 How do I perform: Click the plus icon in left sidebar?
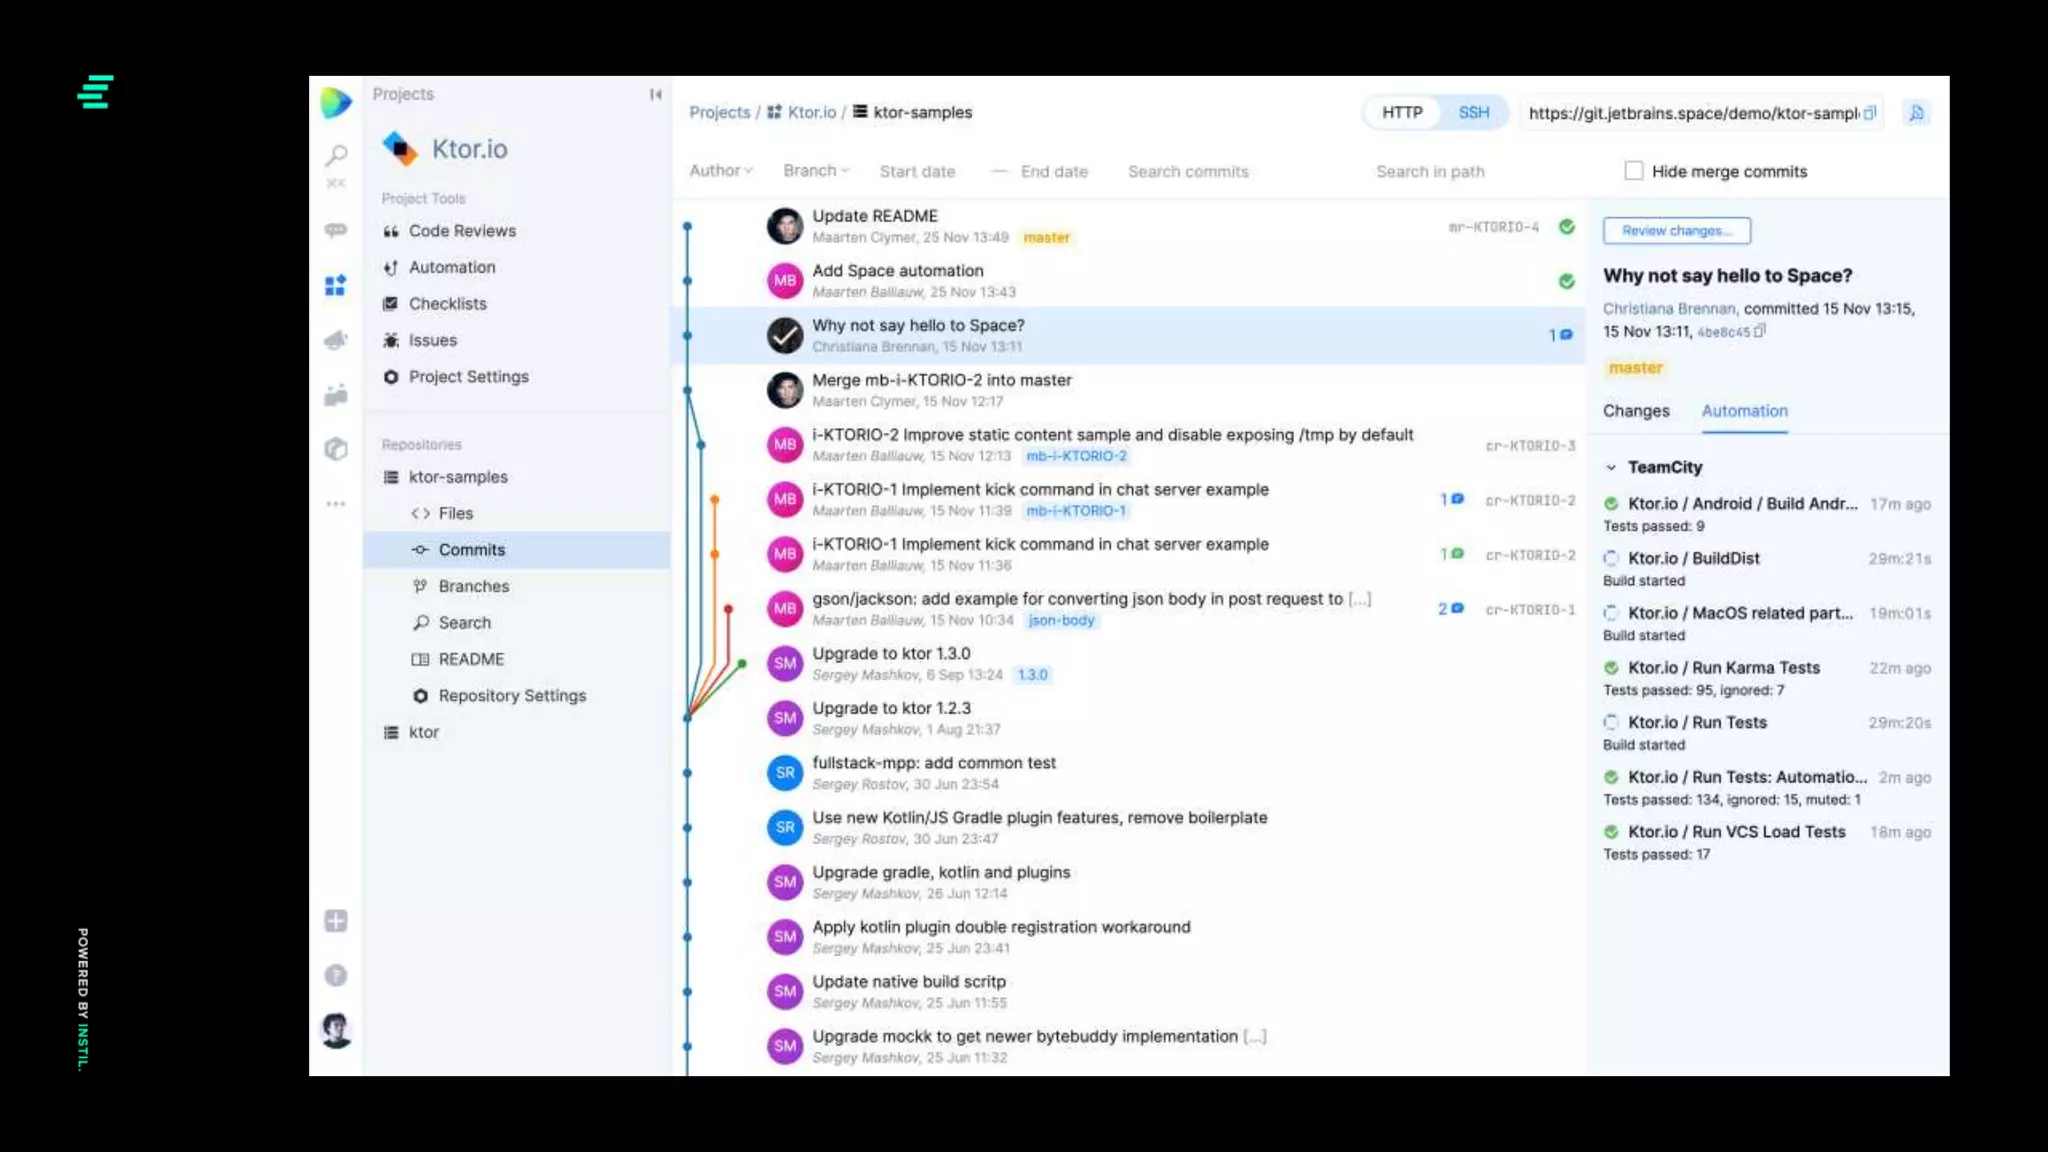tap(336, 921)
